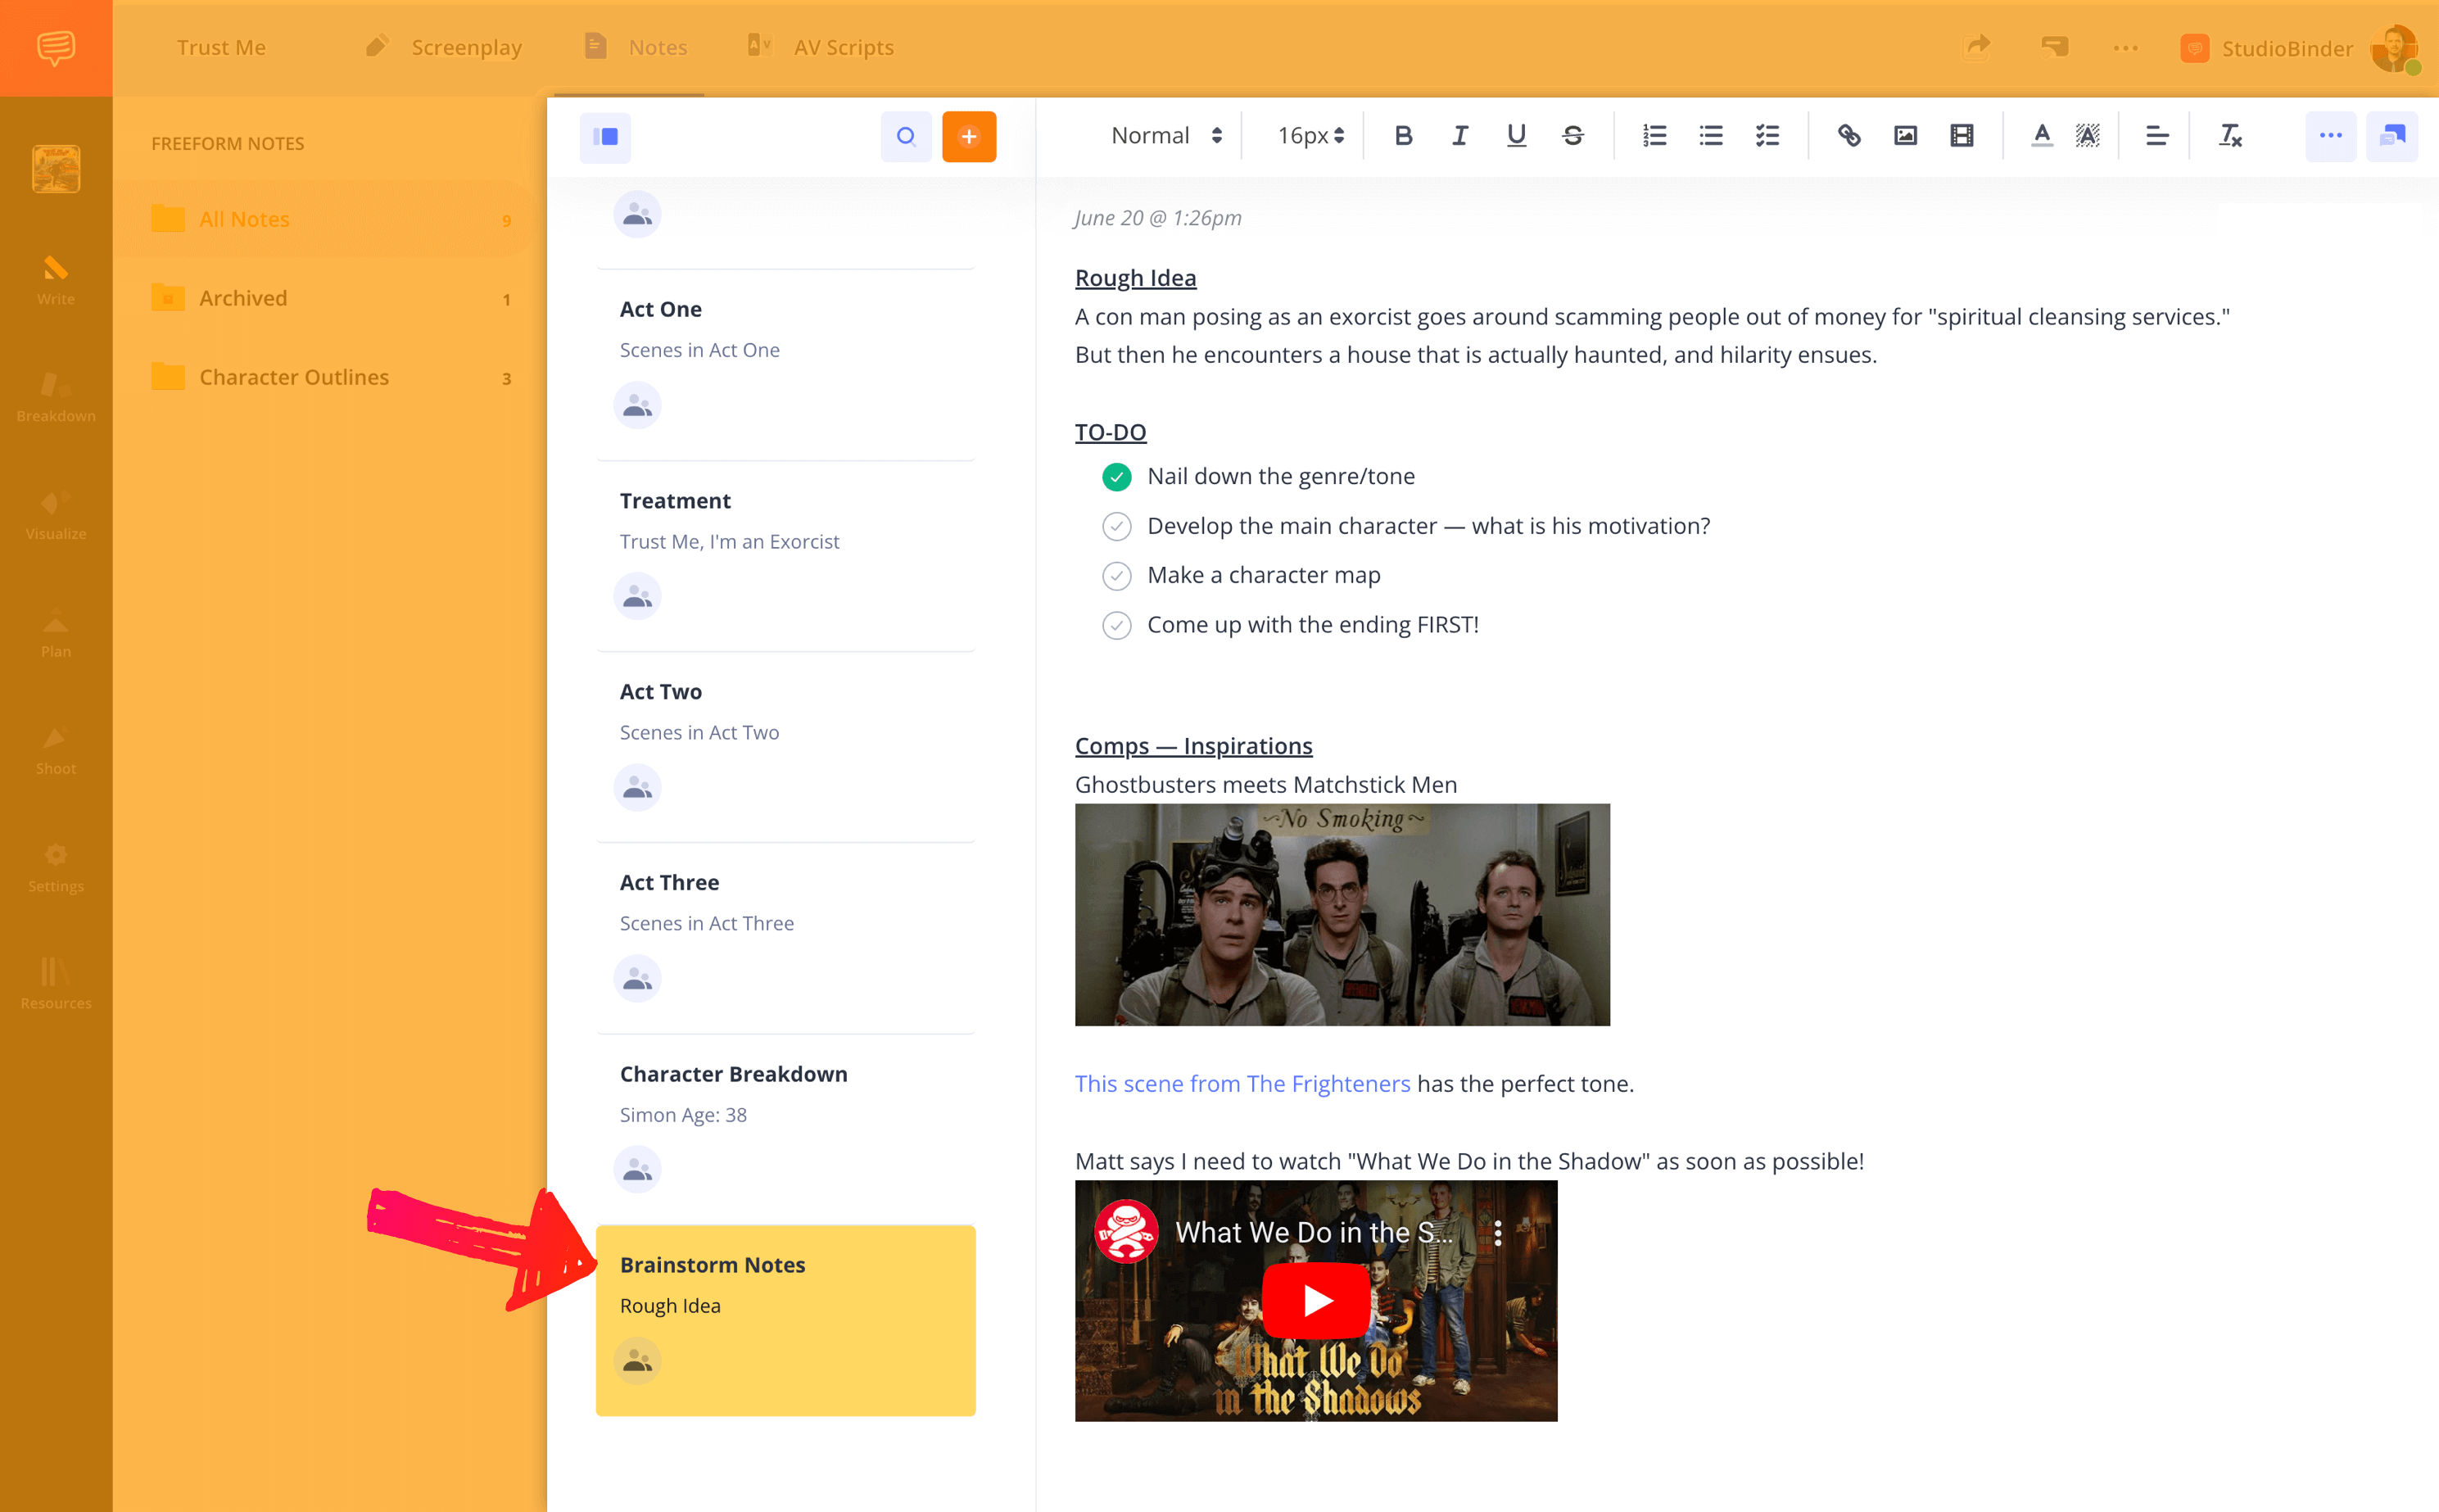Select the Archived folder

click(x=330, y=298)
